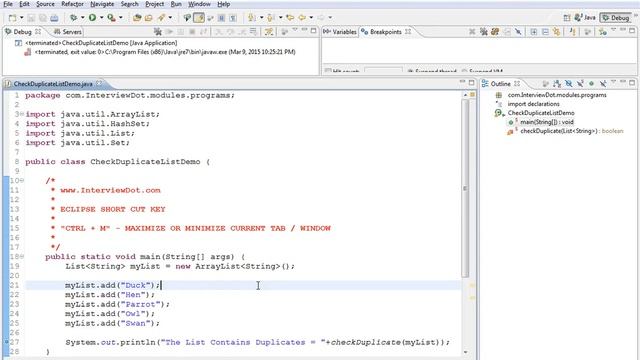Open the Navigate menu
The height and width of the screenshot is (360, 640).
point(102,4)
